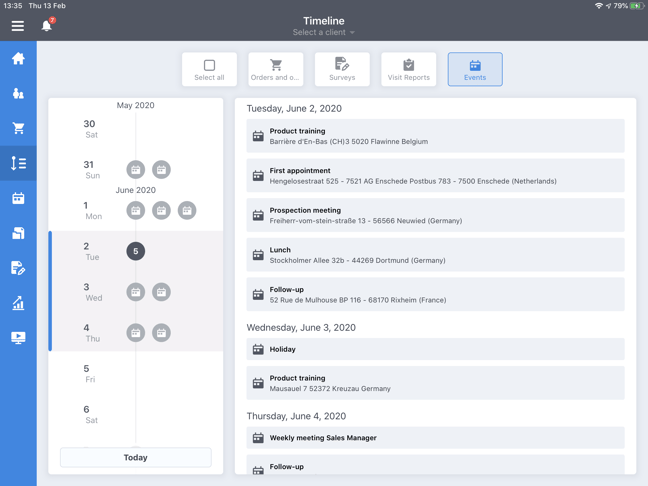Go to Home from the sidebar

pyautogui.click(x=18, y=59)
